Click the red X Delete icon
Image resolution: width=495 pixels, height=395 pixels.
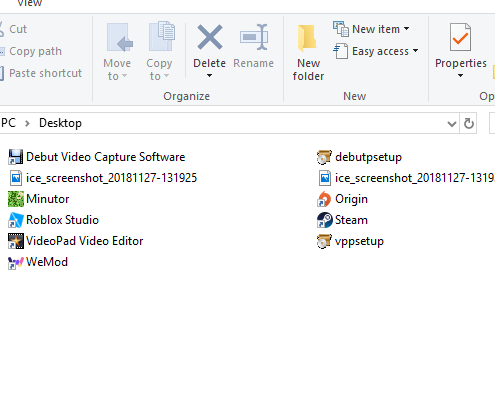tap(210, 37)
